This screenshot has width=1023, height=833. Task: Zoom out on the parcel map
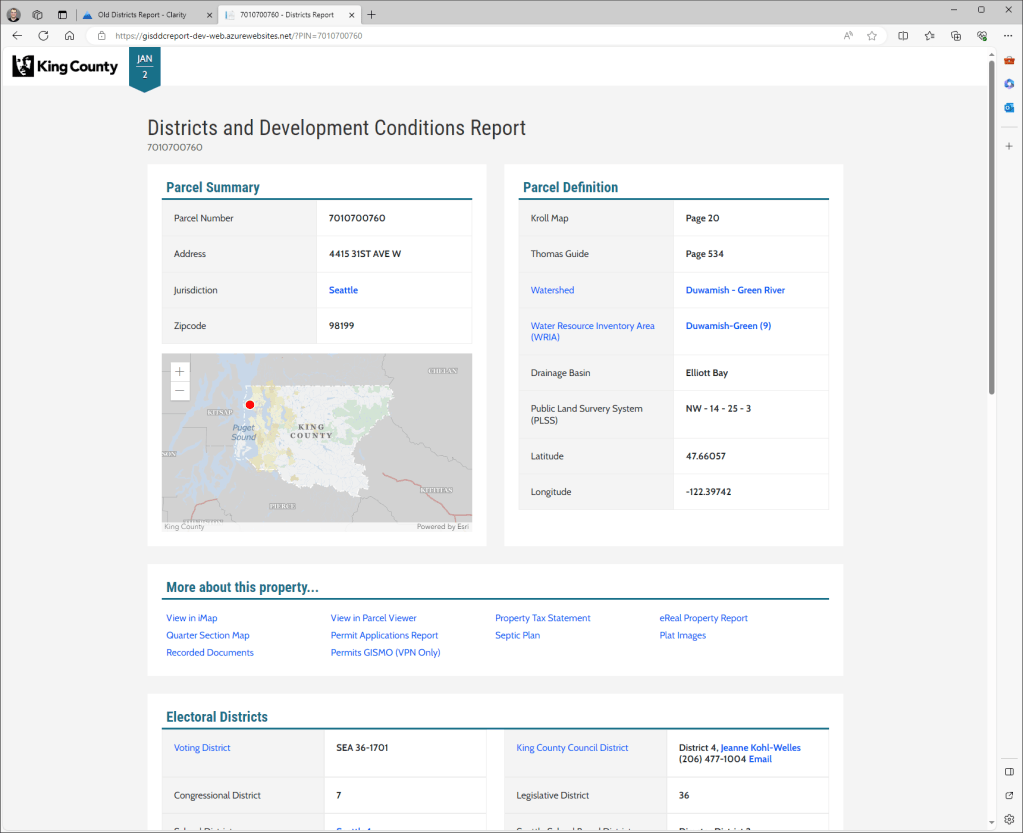tap(180, 391)
